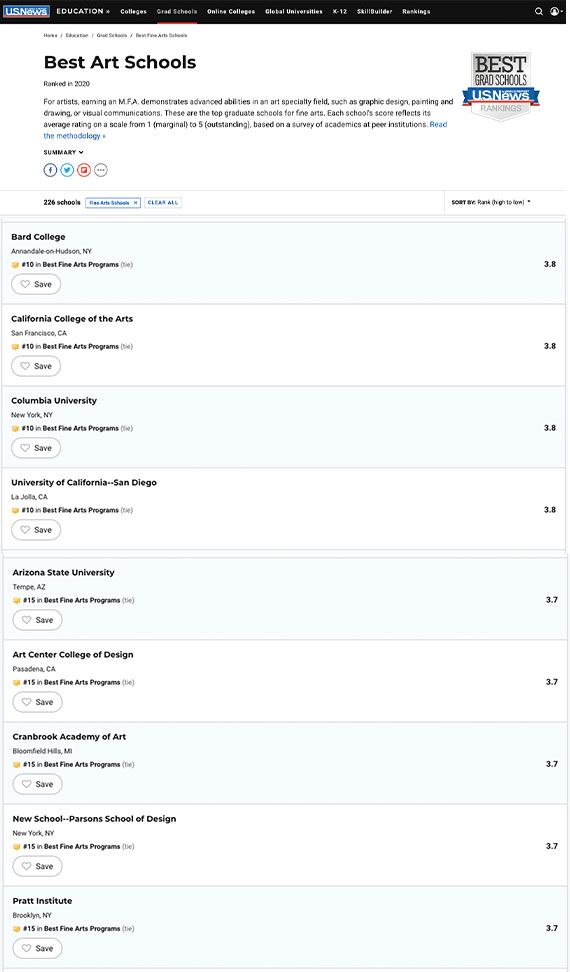The image size is (570, 972).
Task: Open the Sort By rank dropdown
Action: (x=491, y=202)
